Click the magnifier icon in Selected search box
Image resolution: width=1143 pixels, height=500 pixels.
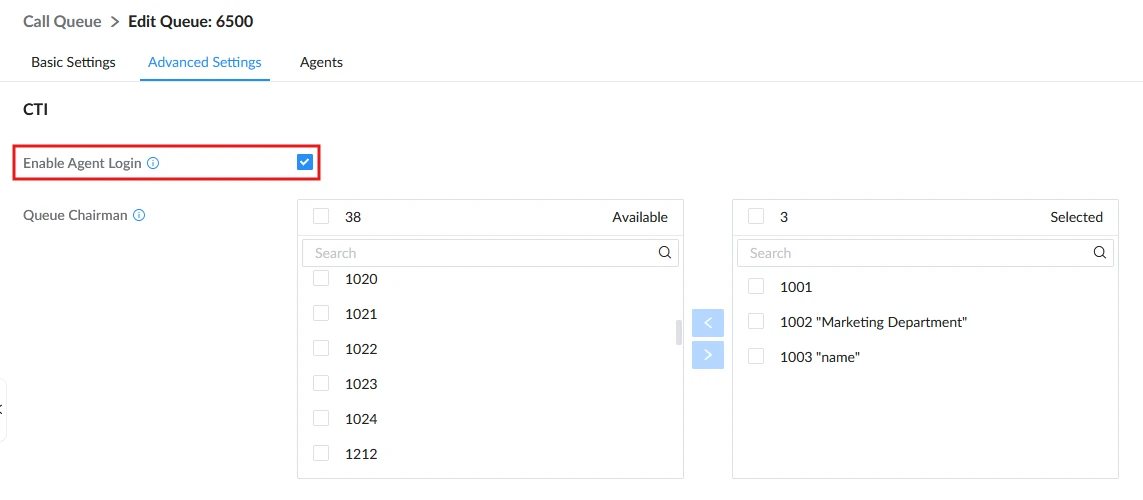coord(1099,252)
